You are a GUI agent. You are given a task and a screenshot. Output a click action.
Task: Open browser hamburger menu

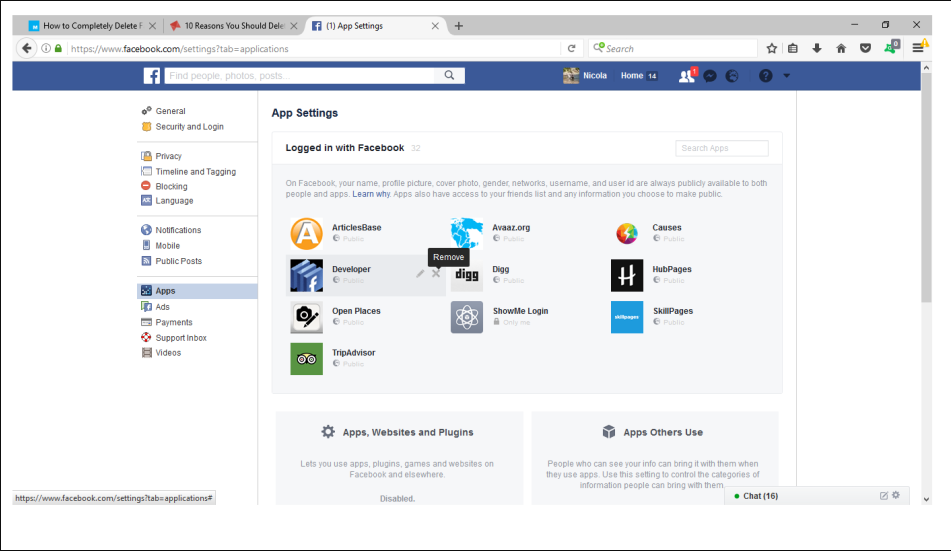click(x=918, y=48)
